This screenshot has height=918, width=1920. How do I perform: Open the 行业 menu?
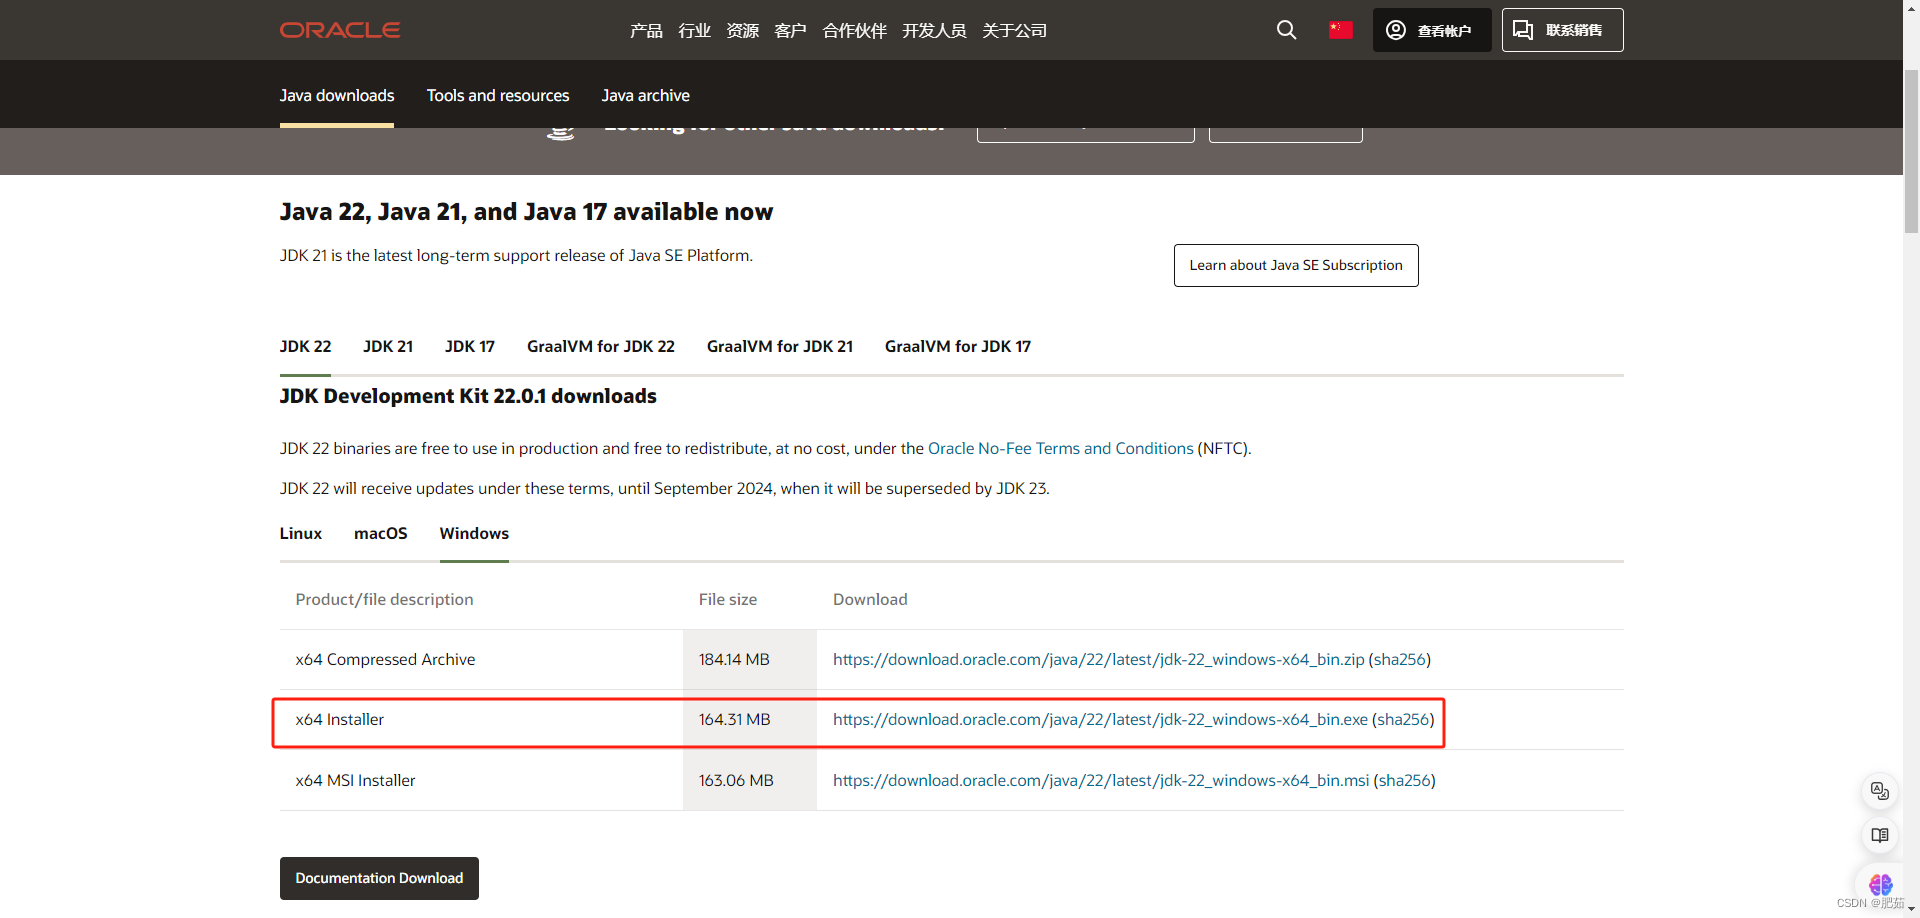coord(694,31)
